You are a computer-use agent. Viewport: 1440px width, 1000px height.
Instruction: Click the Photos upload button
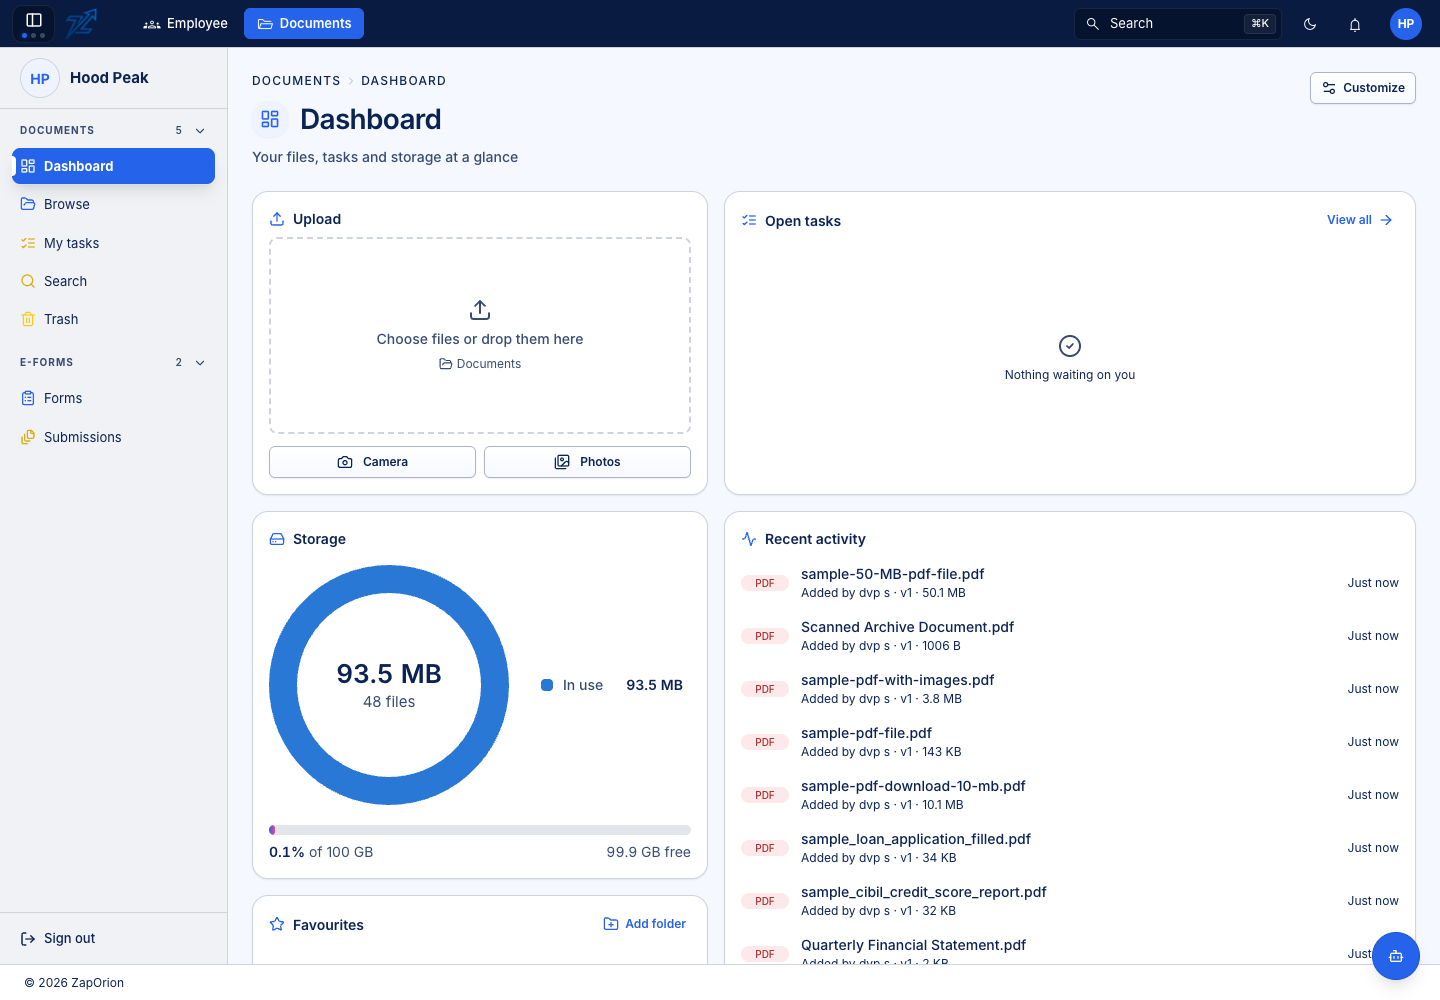(587, 462)
